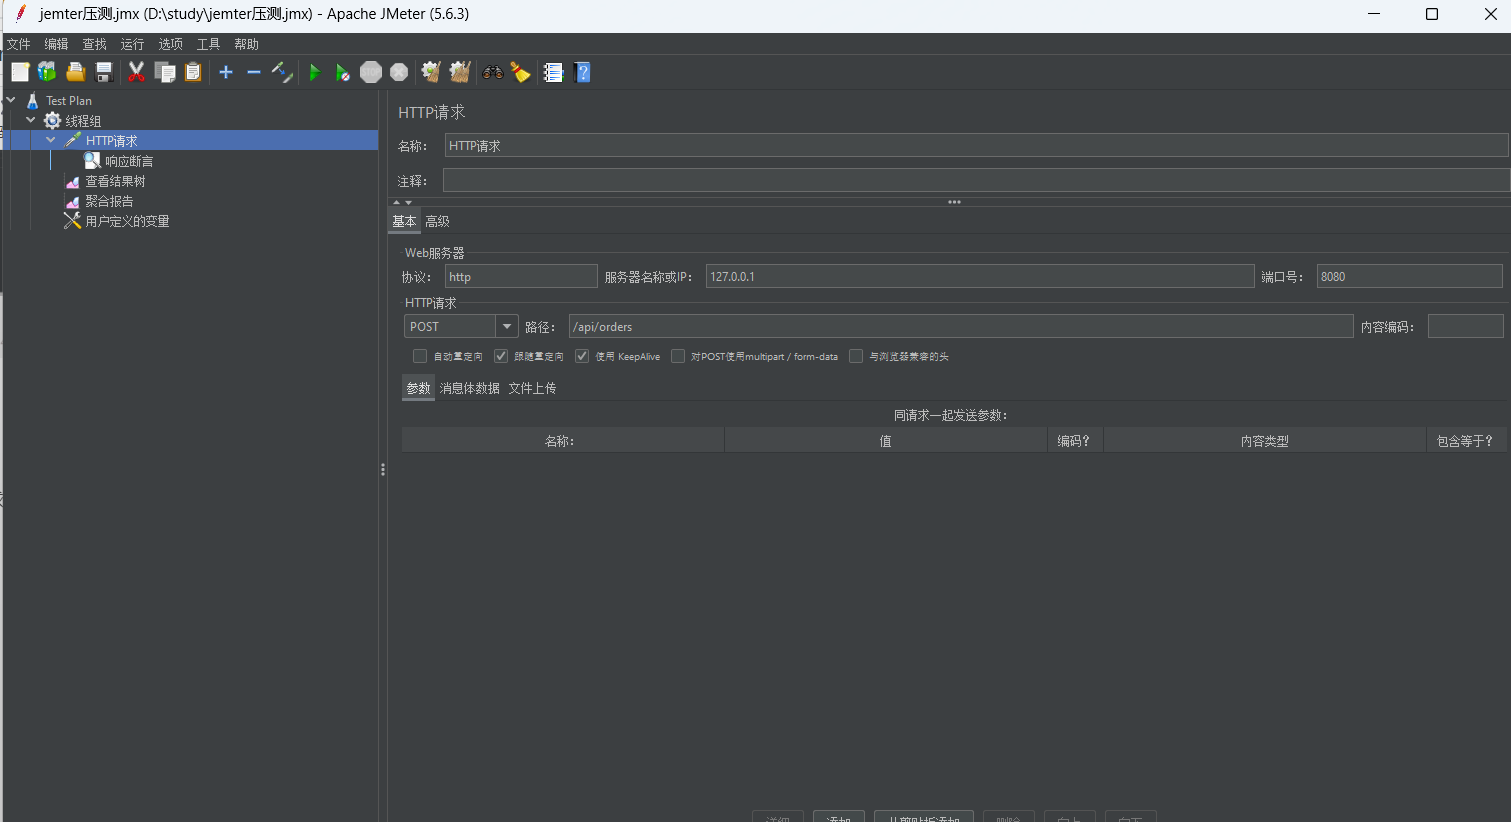The width and height of the screenshot is (1511, 822).
Task: Click the Test Plan flask icon
Action: point(33,101)
